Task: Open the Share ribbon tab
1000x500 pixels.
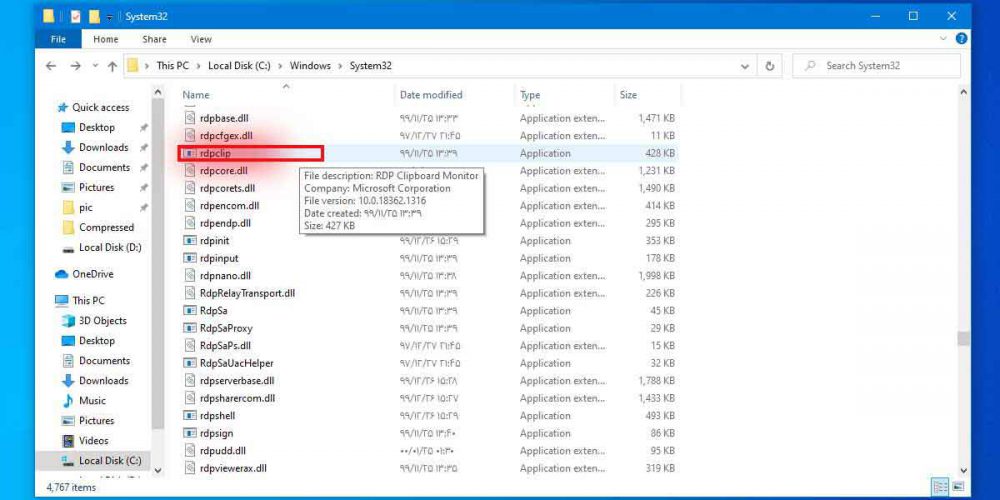Action: 154,39
